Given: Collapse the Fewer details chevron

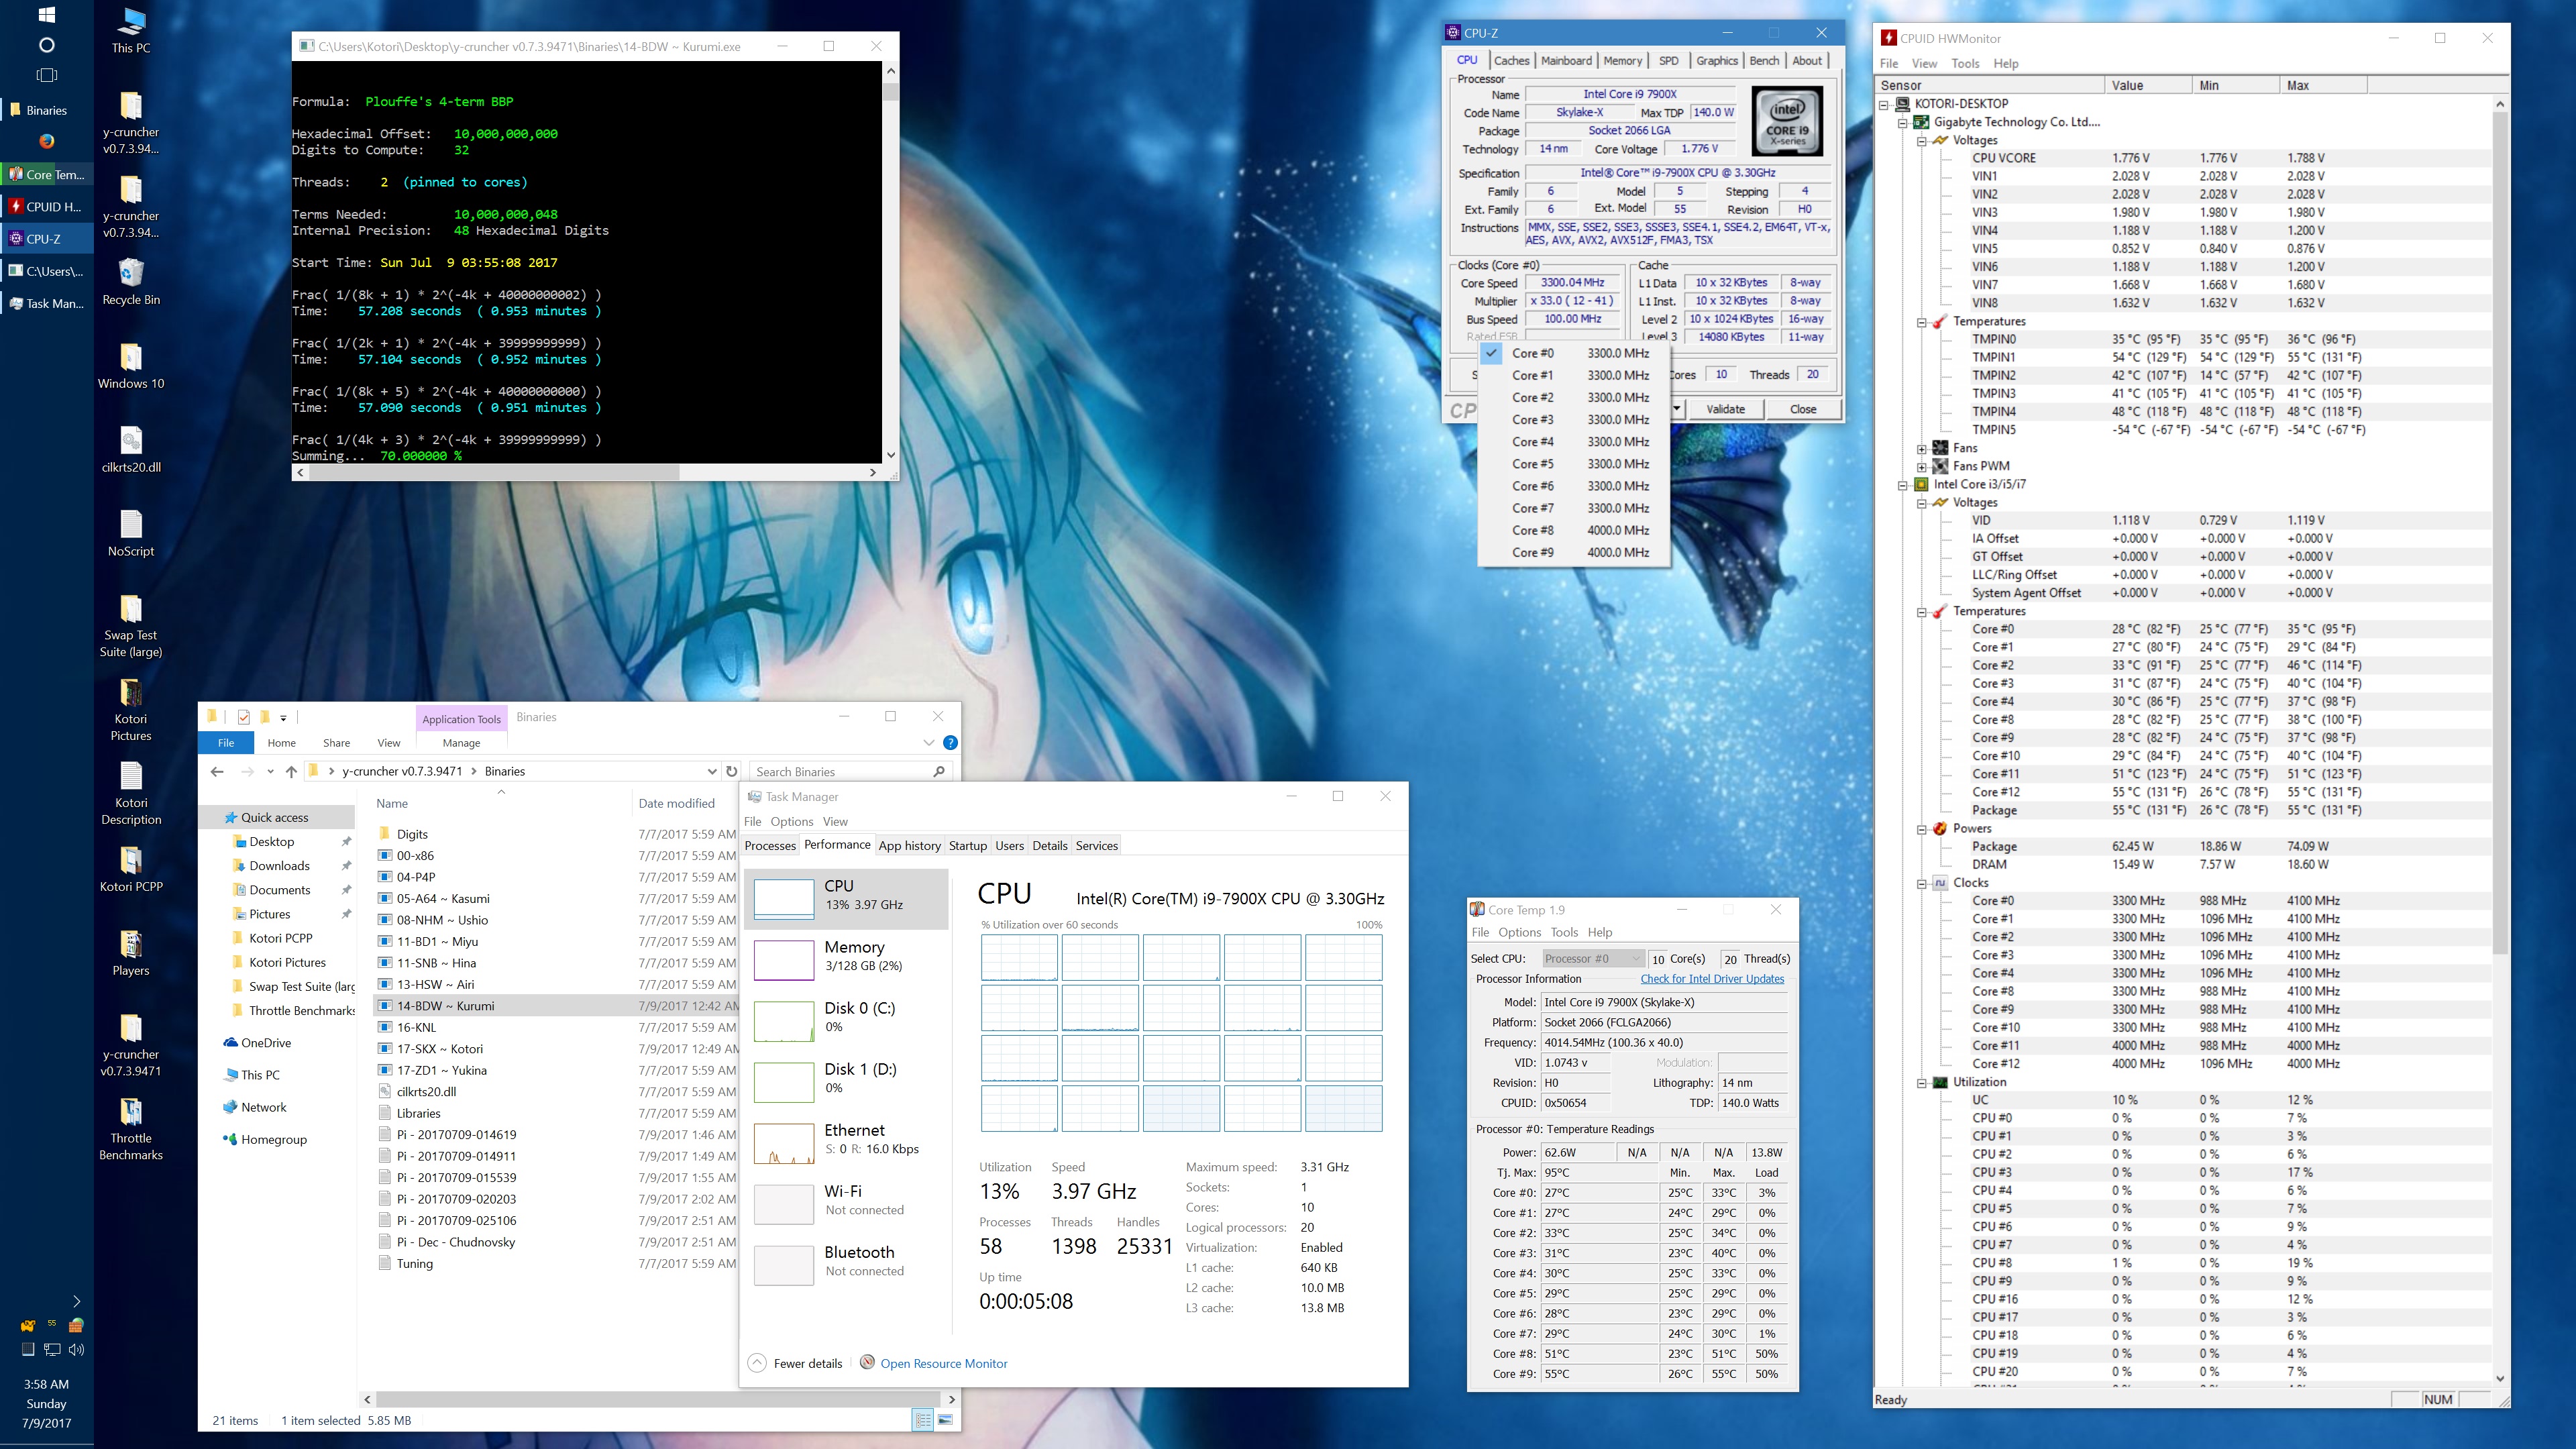Looking at the screenshot, I should point(757,1363).
